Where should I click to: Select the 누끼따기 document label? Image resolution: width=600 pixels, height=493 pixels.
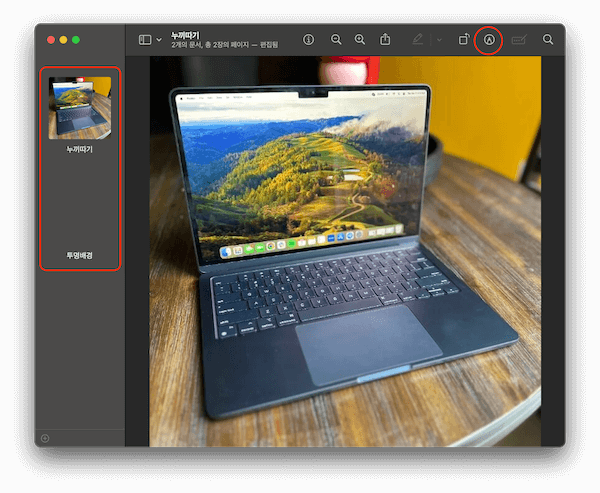point(80,149)
